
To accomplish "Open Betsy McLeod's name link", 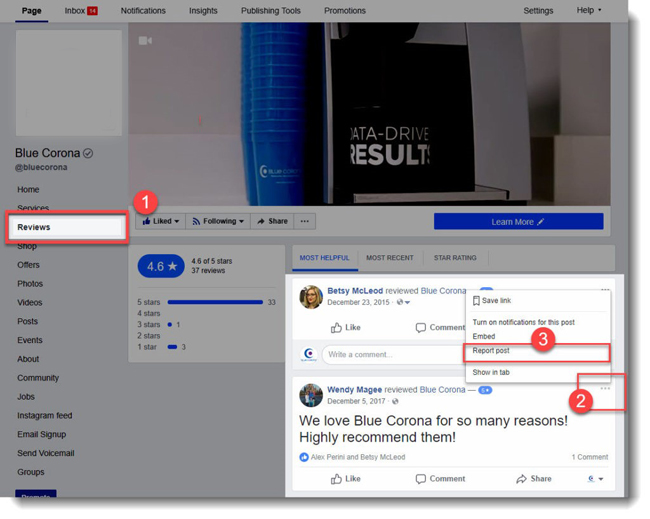I will coord(355,291).
